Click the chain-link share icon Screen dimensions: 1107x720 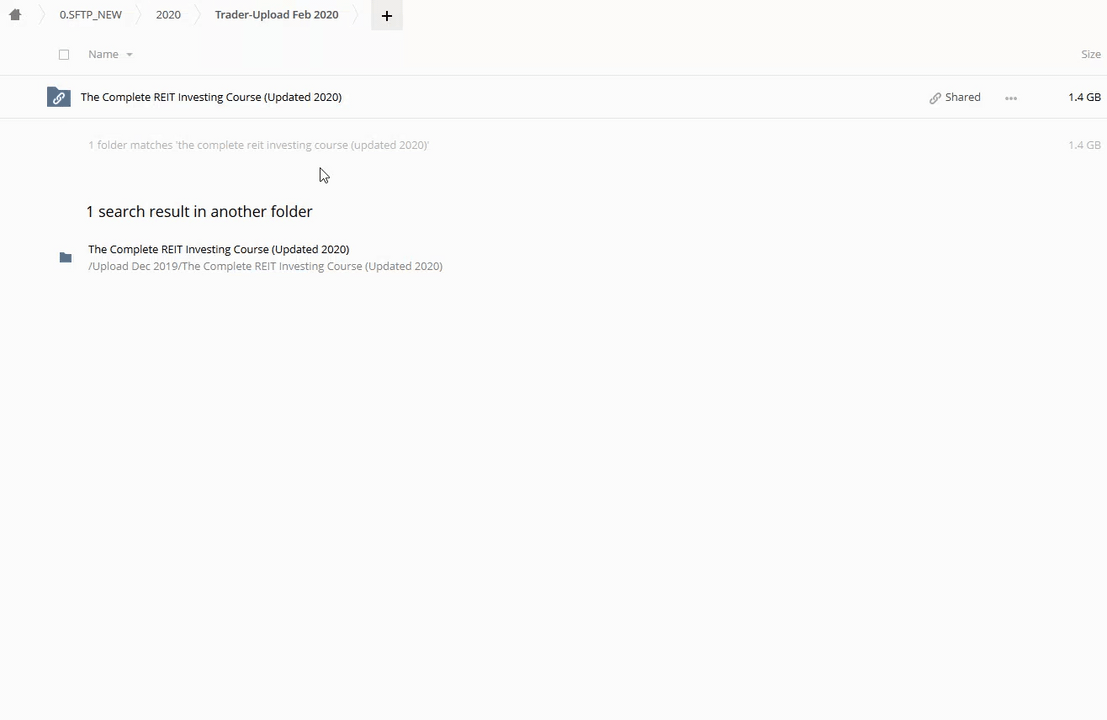coord(935,98)
